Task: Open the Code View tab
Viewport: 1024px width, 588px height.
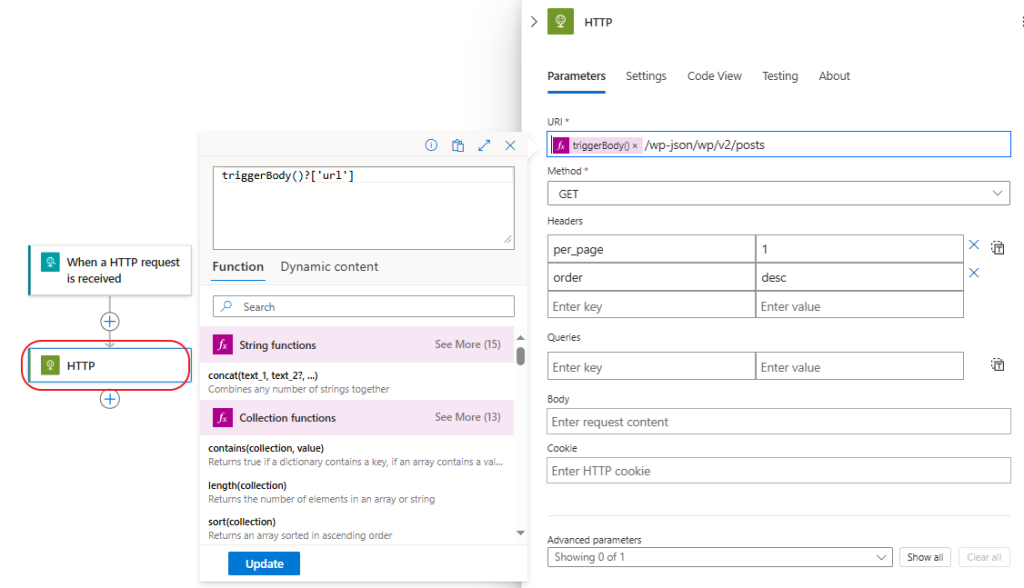Action: (714, 76)
